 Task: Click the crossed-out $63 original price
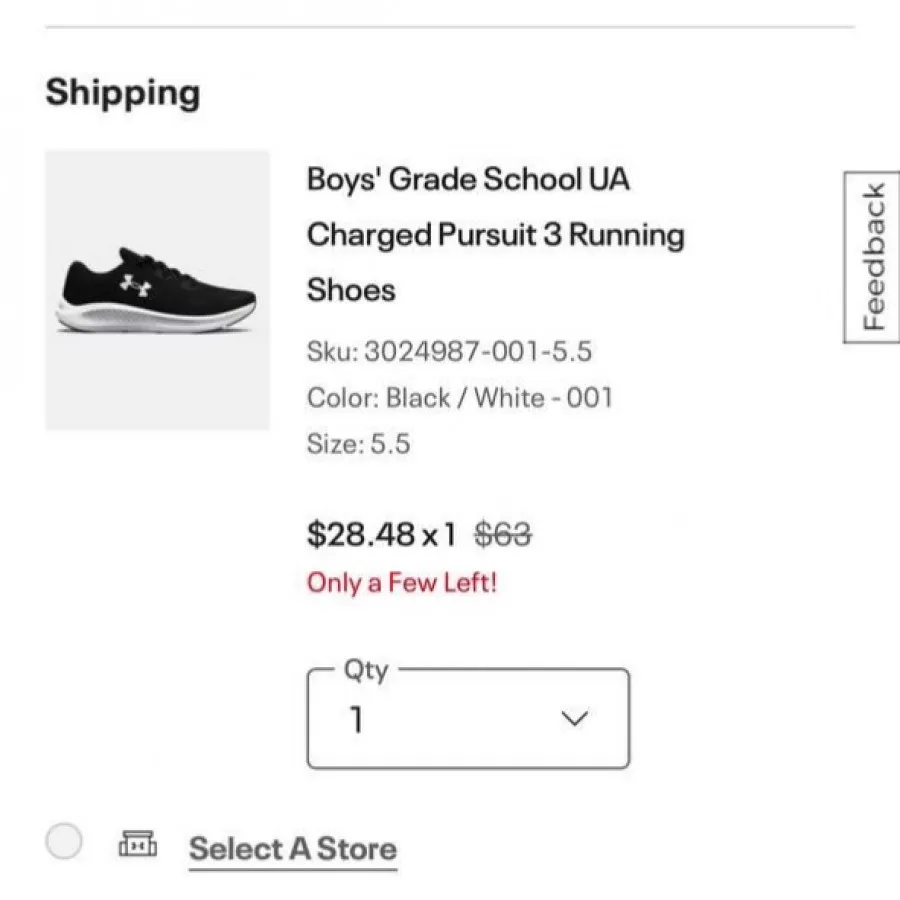(502, 535)
